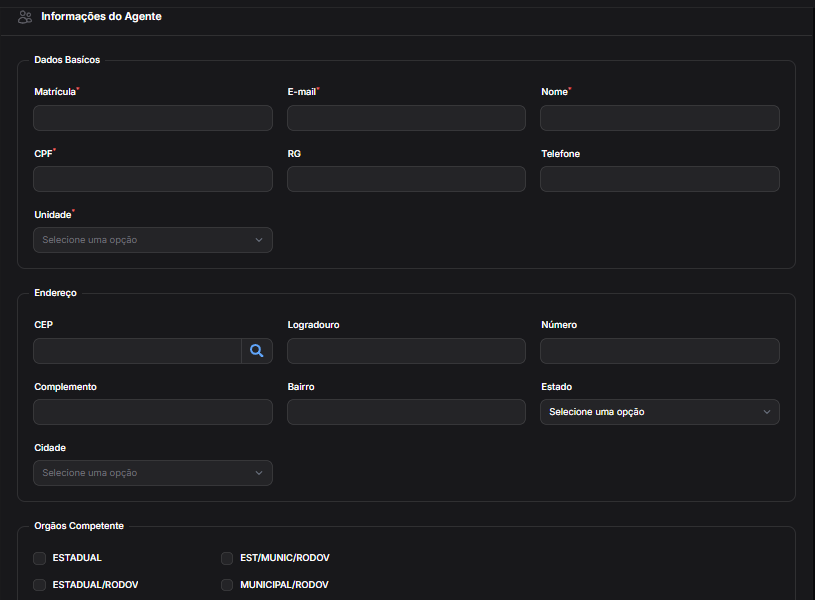
Task: Enable the ESTADUAL/RODOV checkbox
Action: tap(40, 585)
